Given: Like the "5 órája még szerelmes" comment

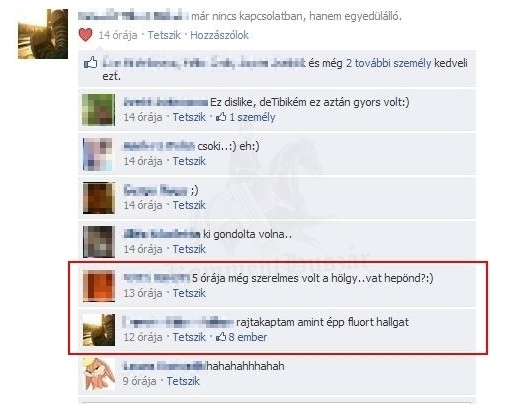Looking at the screenshot, I should click(x=189, y=293).
